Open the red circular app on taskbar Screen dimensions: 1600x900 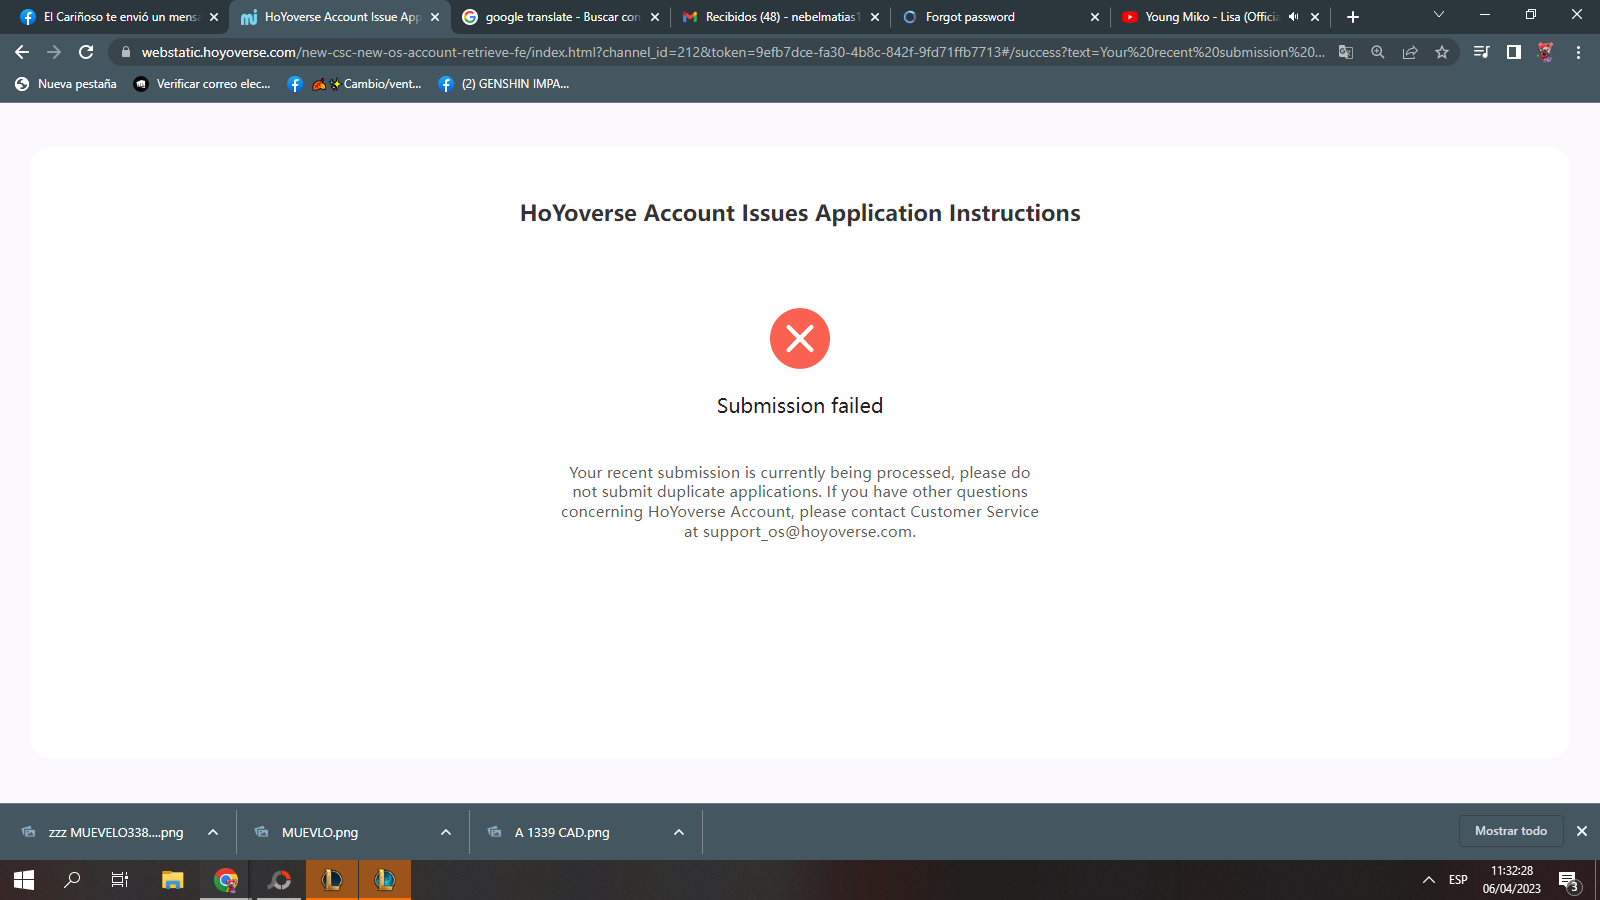pos(279,880)
